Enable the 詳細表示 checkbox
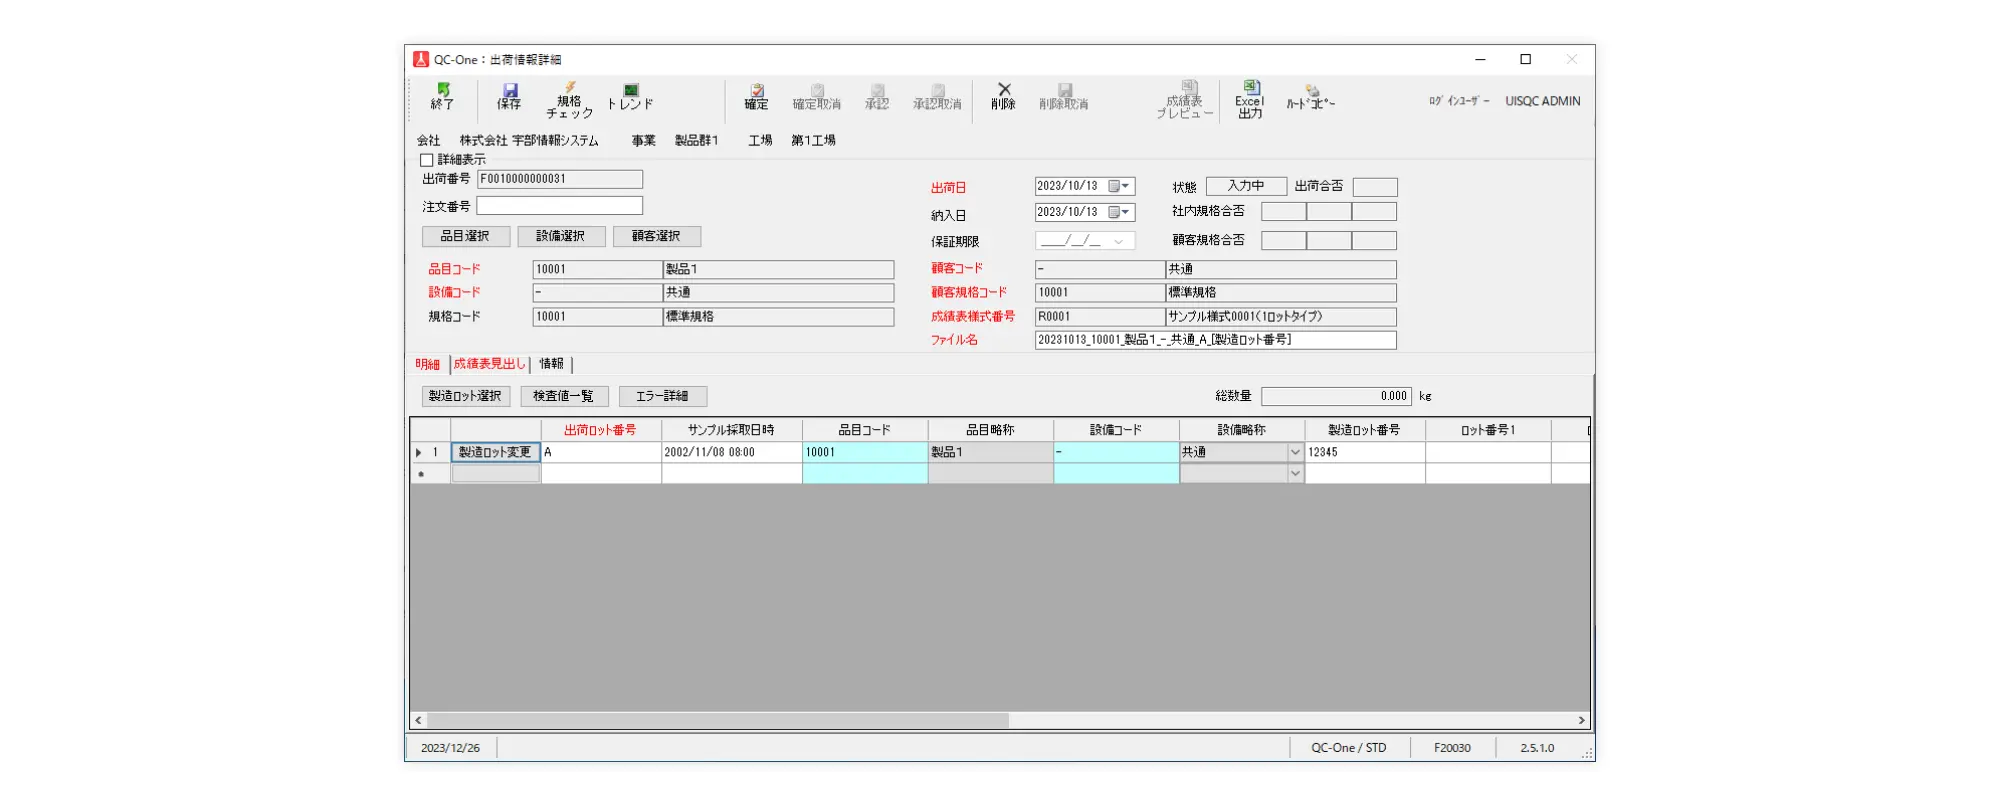 pos(427,160)
